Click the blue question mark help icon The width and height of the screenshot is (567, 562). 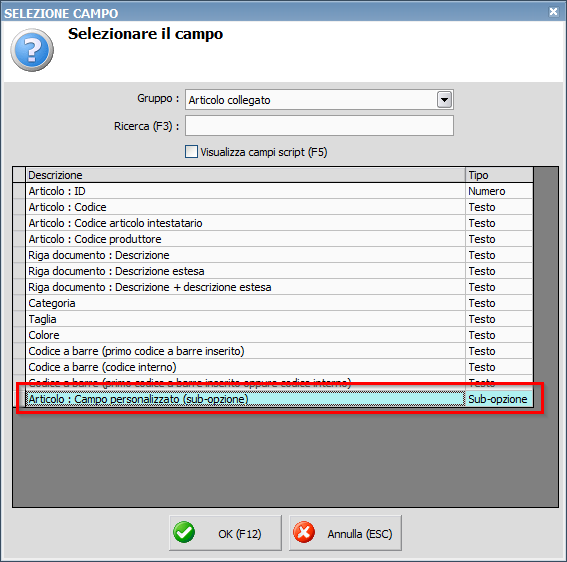(32, 50)
